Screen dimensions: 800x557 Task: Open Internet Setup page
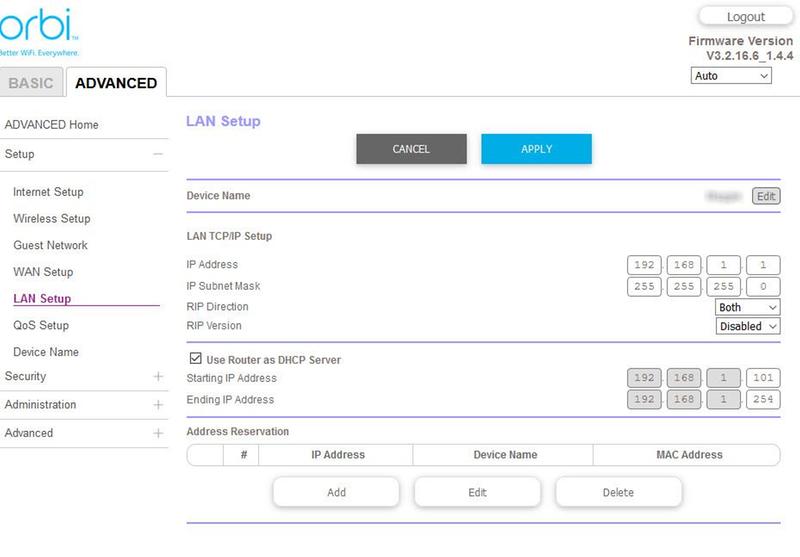(x=48, y=192)
